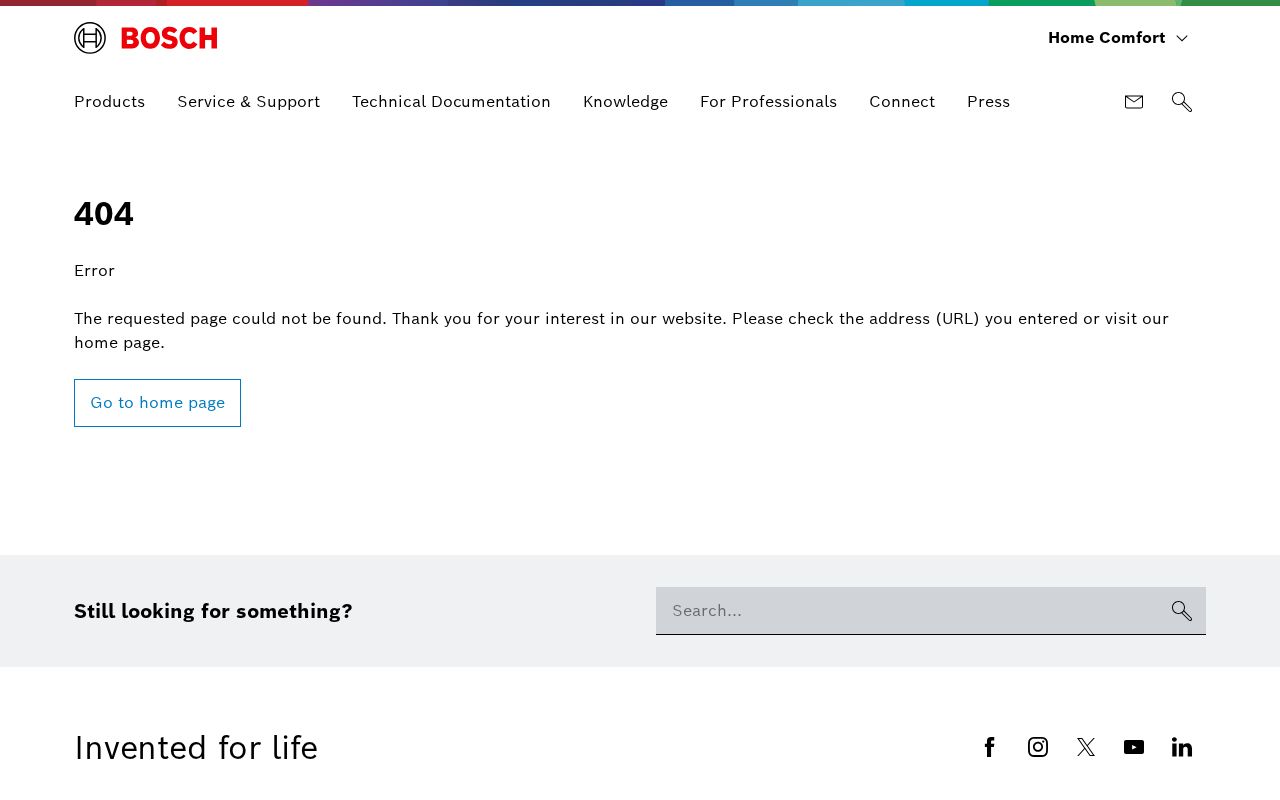Go to the Press section

(988, 102)
